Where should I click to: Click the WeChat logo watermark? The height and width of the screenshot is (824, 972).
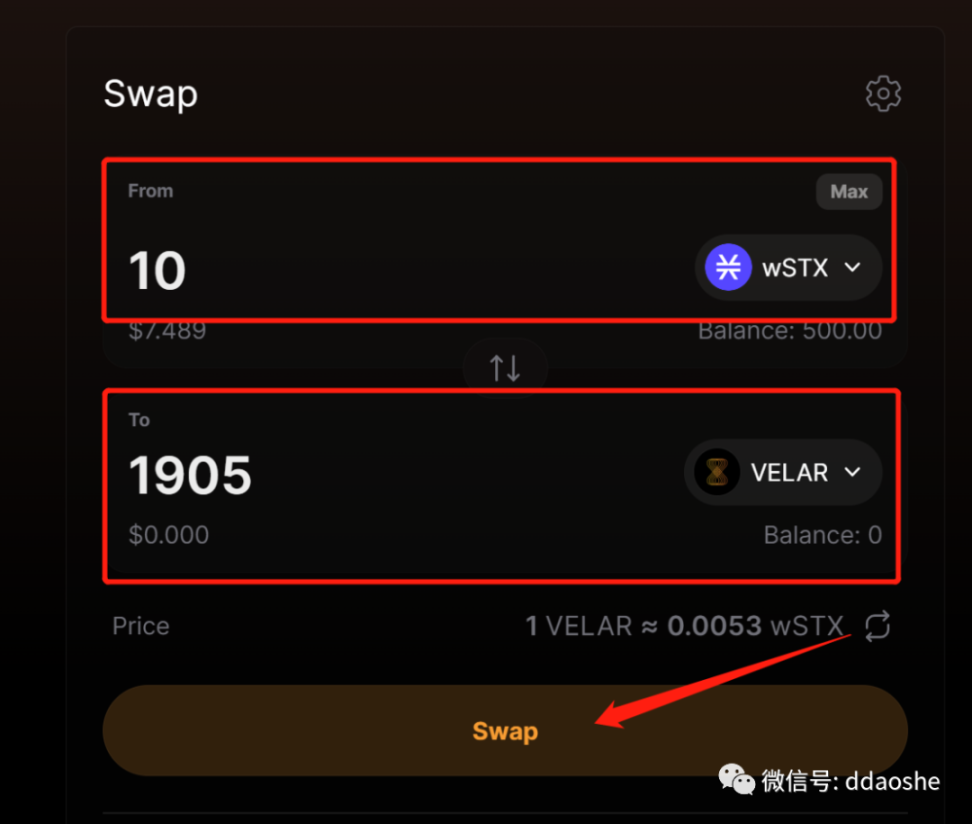point(737,779)
